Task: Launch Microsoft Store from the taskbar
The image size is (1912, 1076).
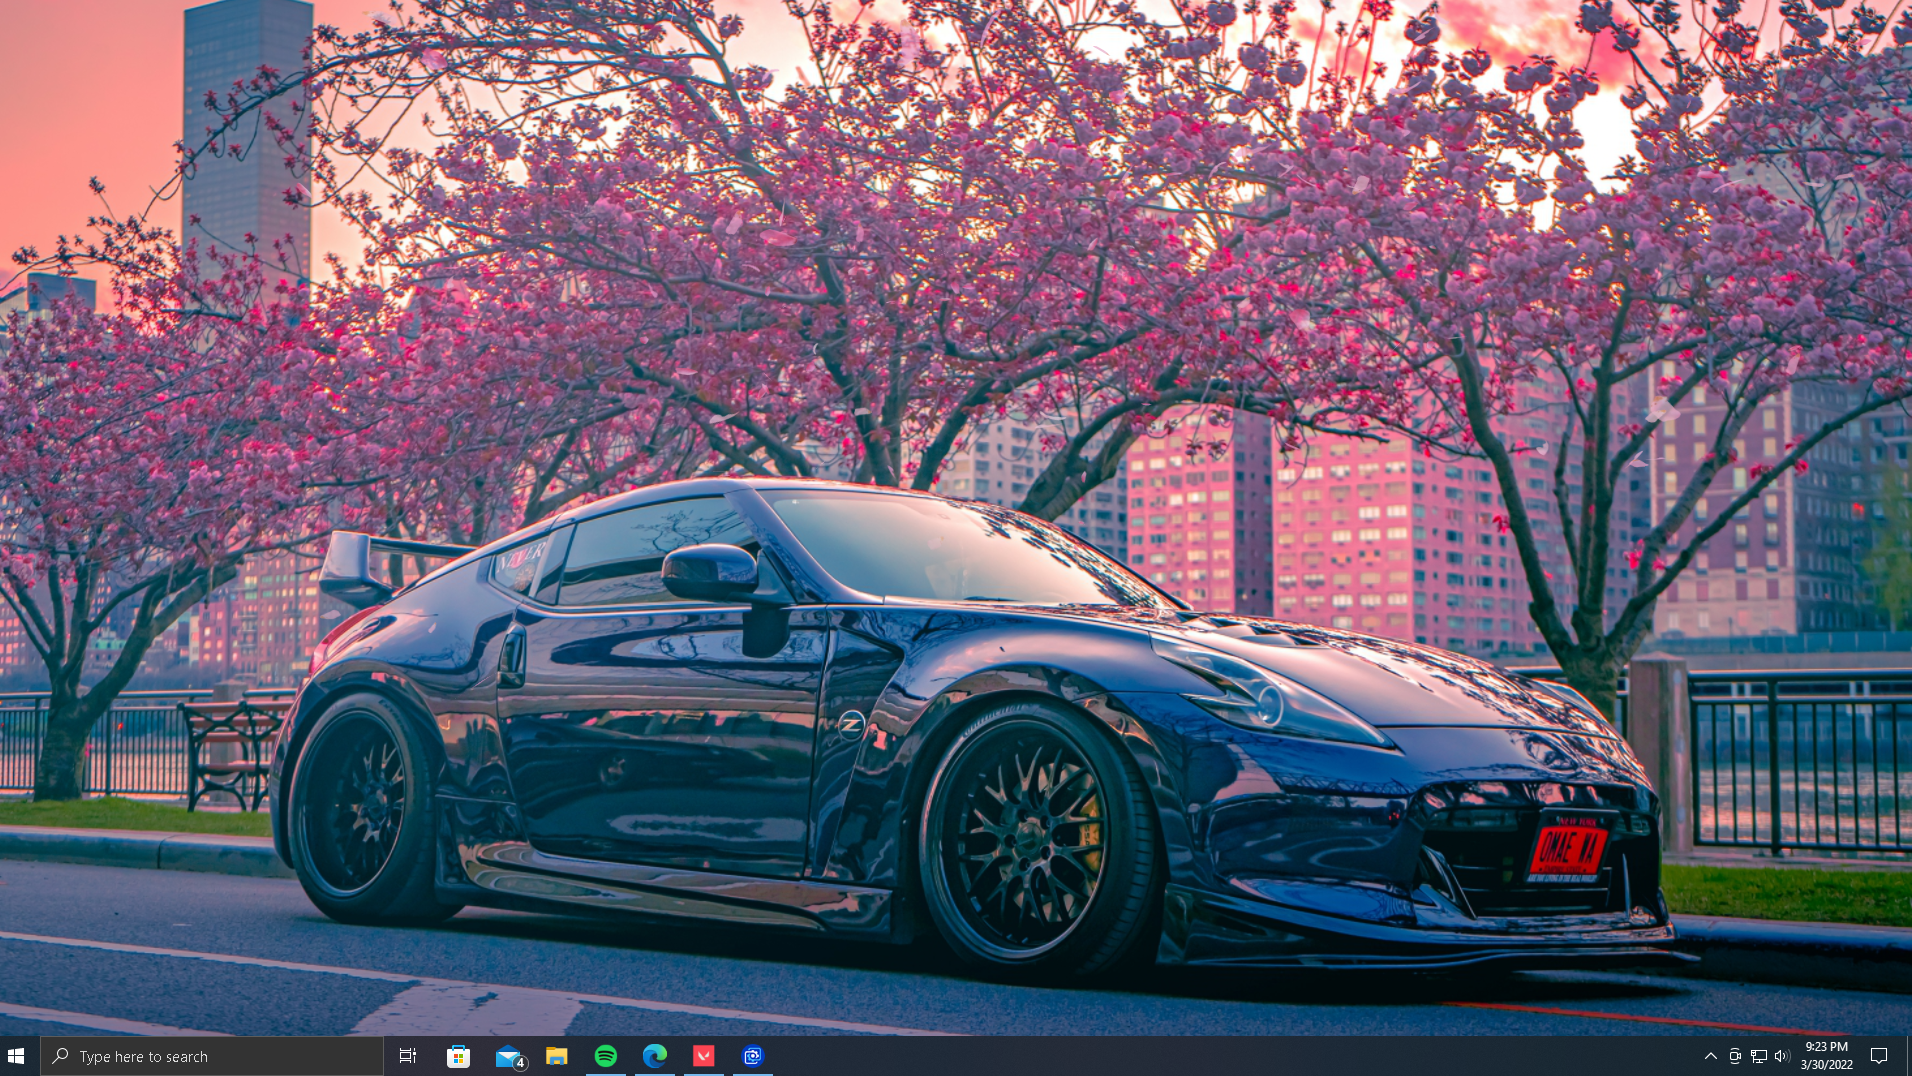Action: [x=458, y=1056]
